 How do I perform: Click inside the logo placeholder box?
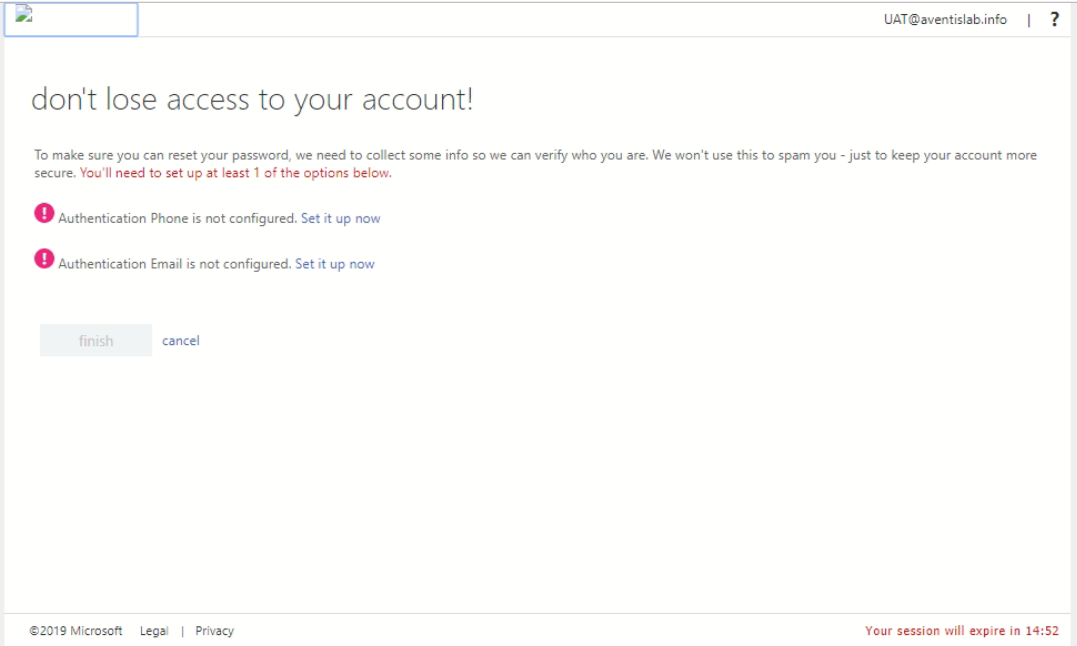point(71,20)
